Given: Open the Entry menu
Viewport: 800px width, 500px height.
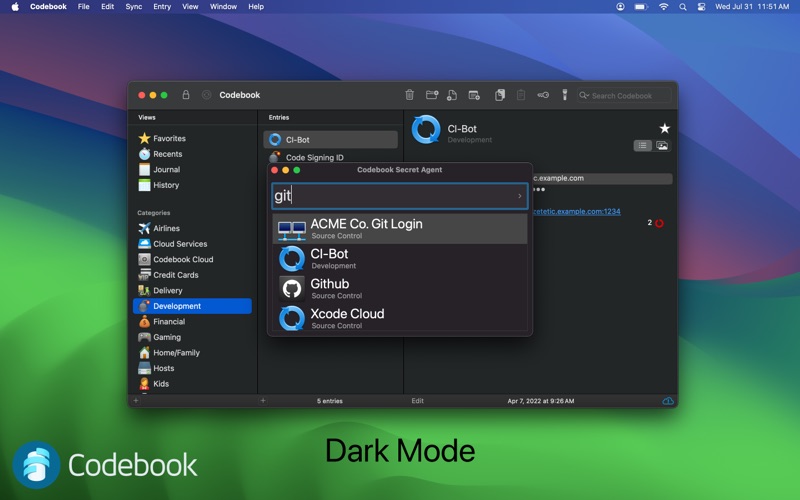Looking at the screenshot, I should tap(162, 7).
